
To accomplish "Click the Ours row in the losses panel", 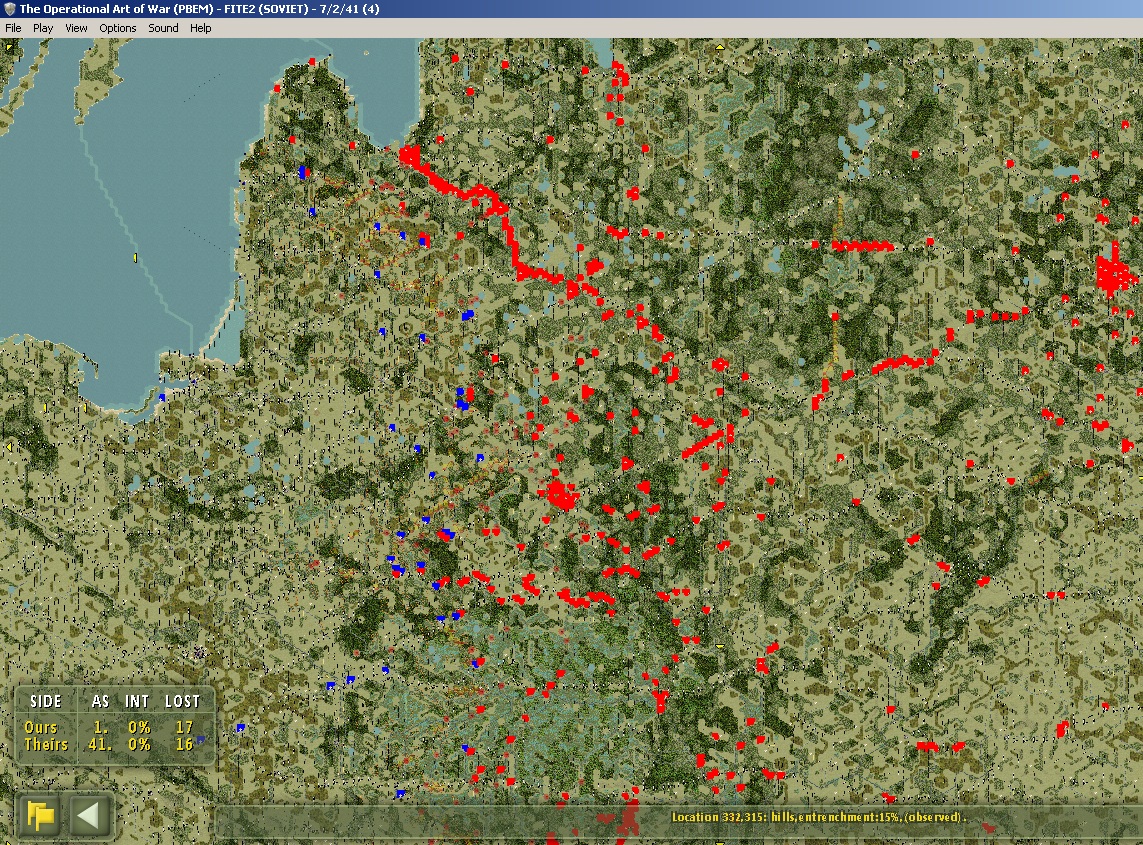I will pyautogui.click(x=109, y=727).
